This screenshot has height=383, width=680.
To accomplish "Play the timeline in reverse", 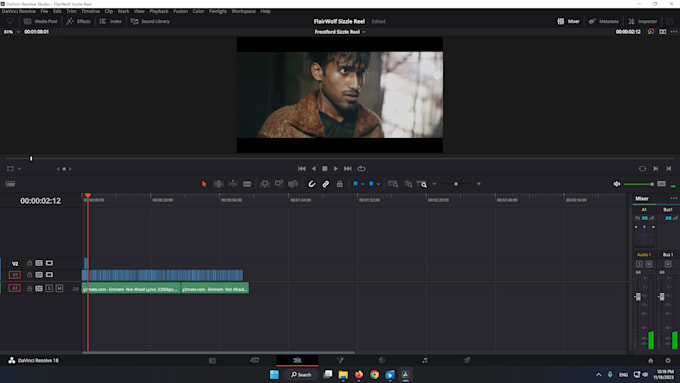I will click(314, 168).
